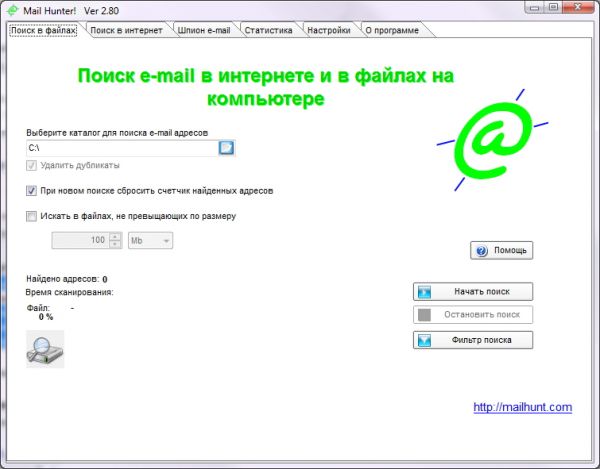Viewport: 600px width, 469px height.
Task: Click the '0 %' progress text
Action: pos(46,317)
